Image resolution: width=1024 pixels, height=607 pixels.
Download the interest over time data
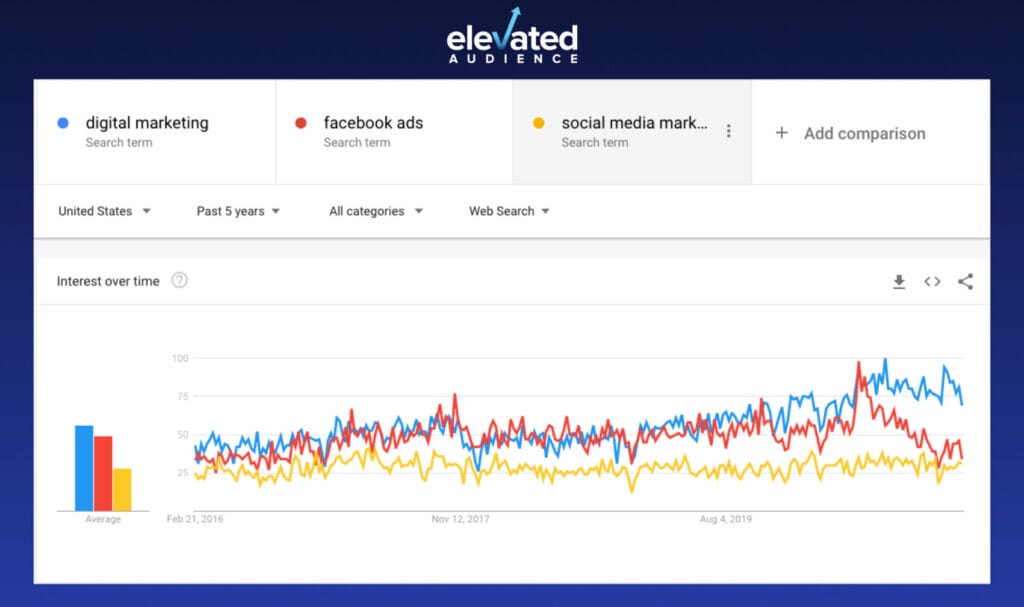click(x=899, y=282)
